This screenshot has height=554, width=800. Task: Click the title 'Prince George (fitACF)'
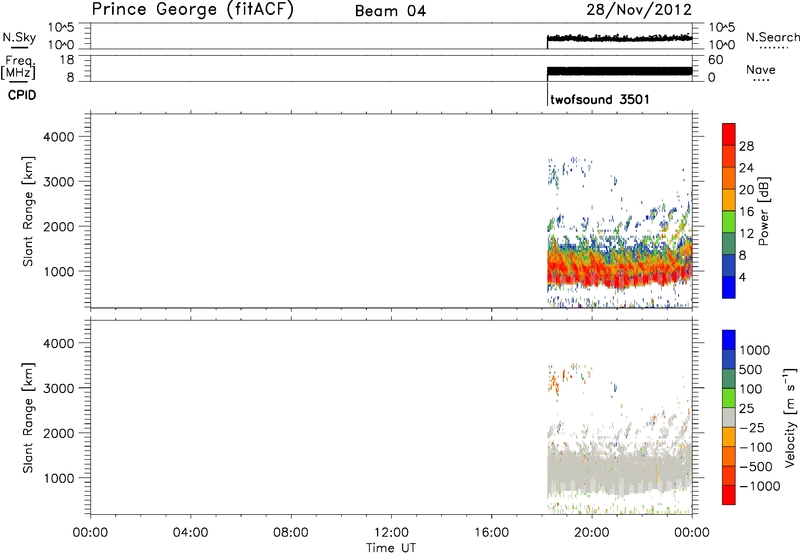click(x=192, y=10)
